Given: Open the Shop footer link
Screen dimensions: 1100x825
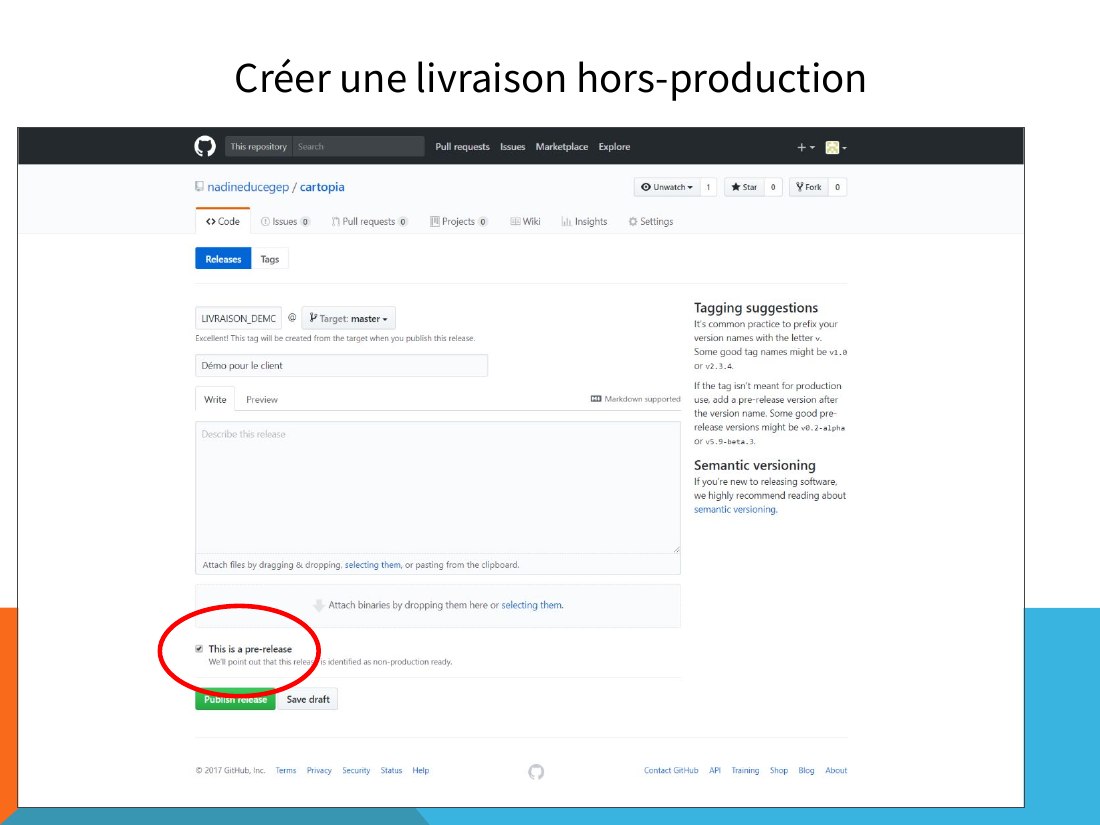Looking at the screenshot, I should [x=779, y=770].
